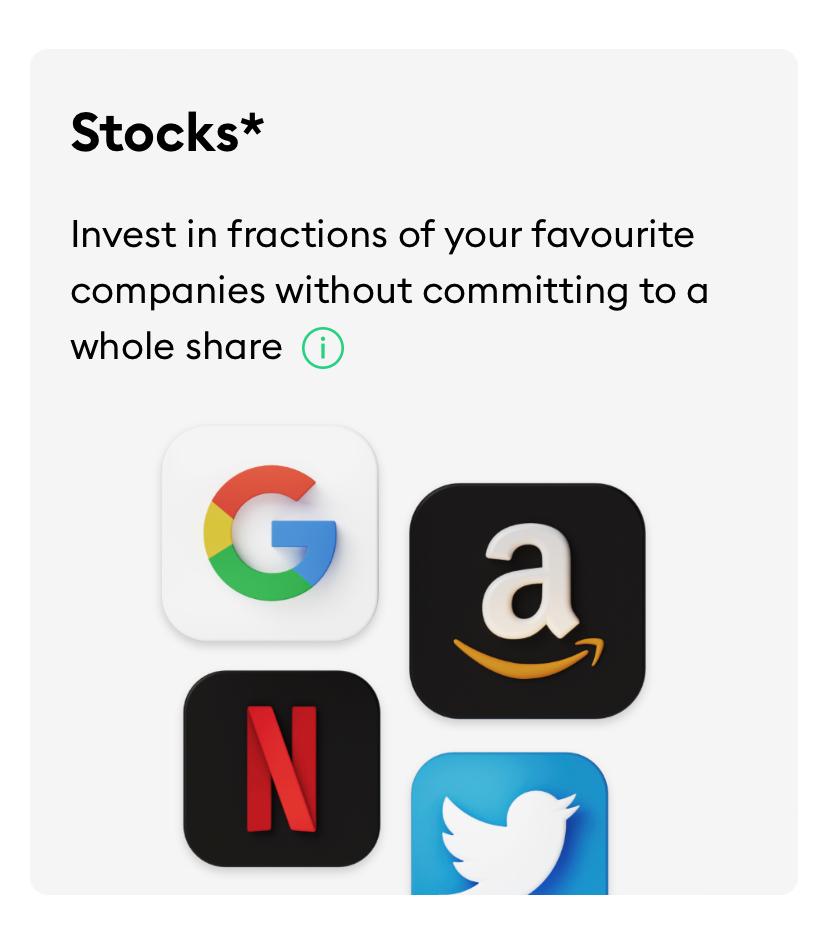This screenshot has width=828, height=928.
Task: Select the 'companies without committing' text line
Action: [389, 291]
